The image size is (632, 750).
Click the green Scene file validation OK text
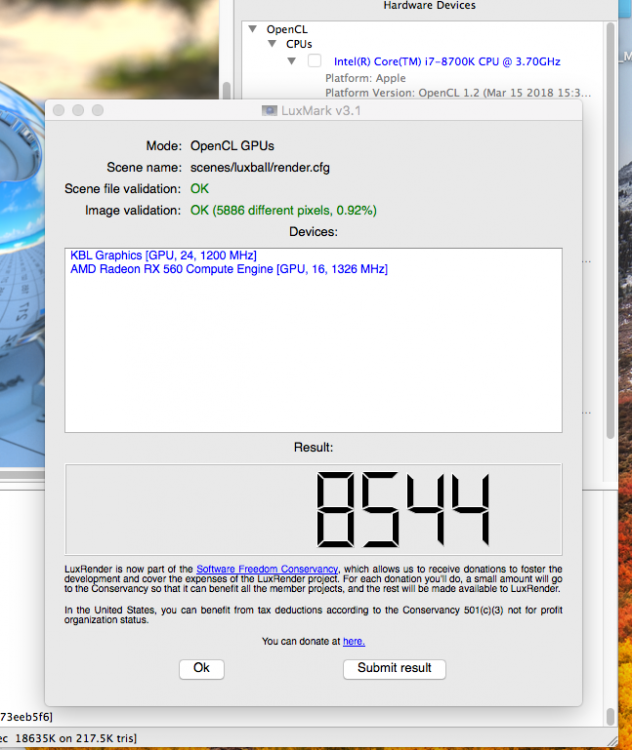click(x=200, y=189)
